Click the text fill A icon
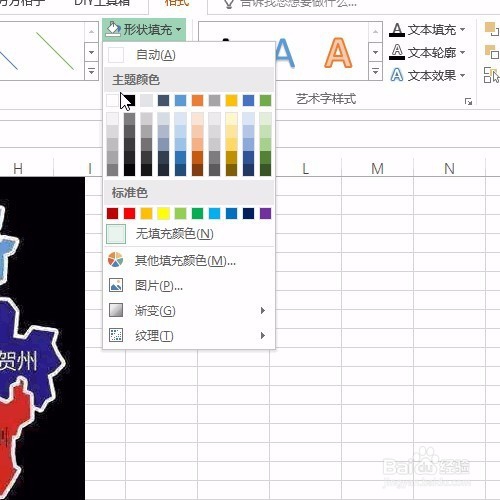The image size is (500, 500). click(x=397, y=29)
